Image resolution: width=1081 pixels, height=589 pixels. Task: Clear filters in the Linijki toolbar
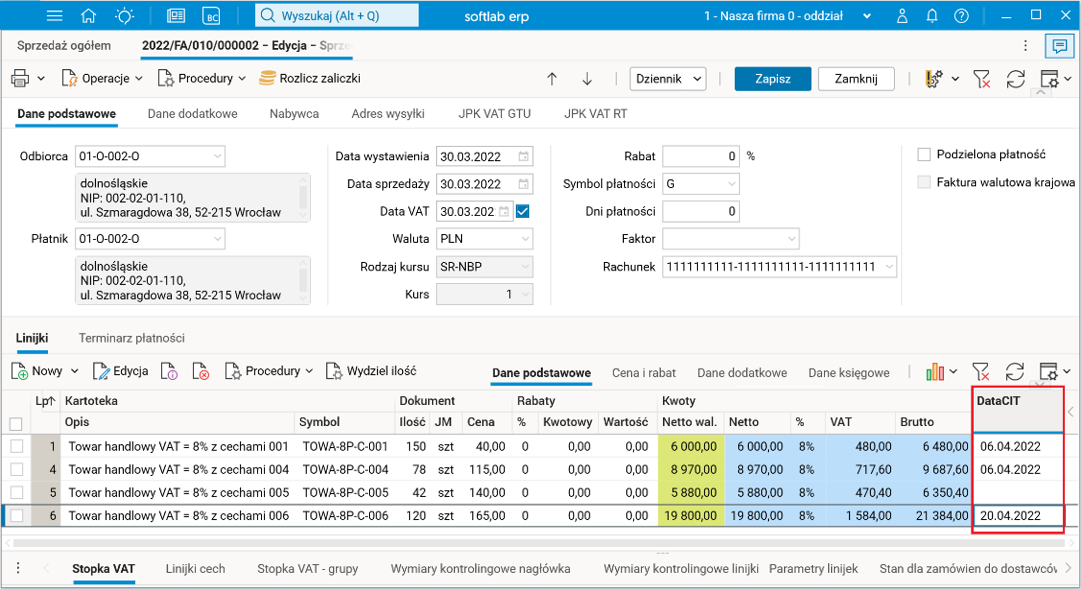click(x=981, y=372)
